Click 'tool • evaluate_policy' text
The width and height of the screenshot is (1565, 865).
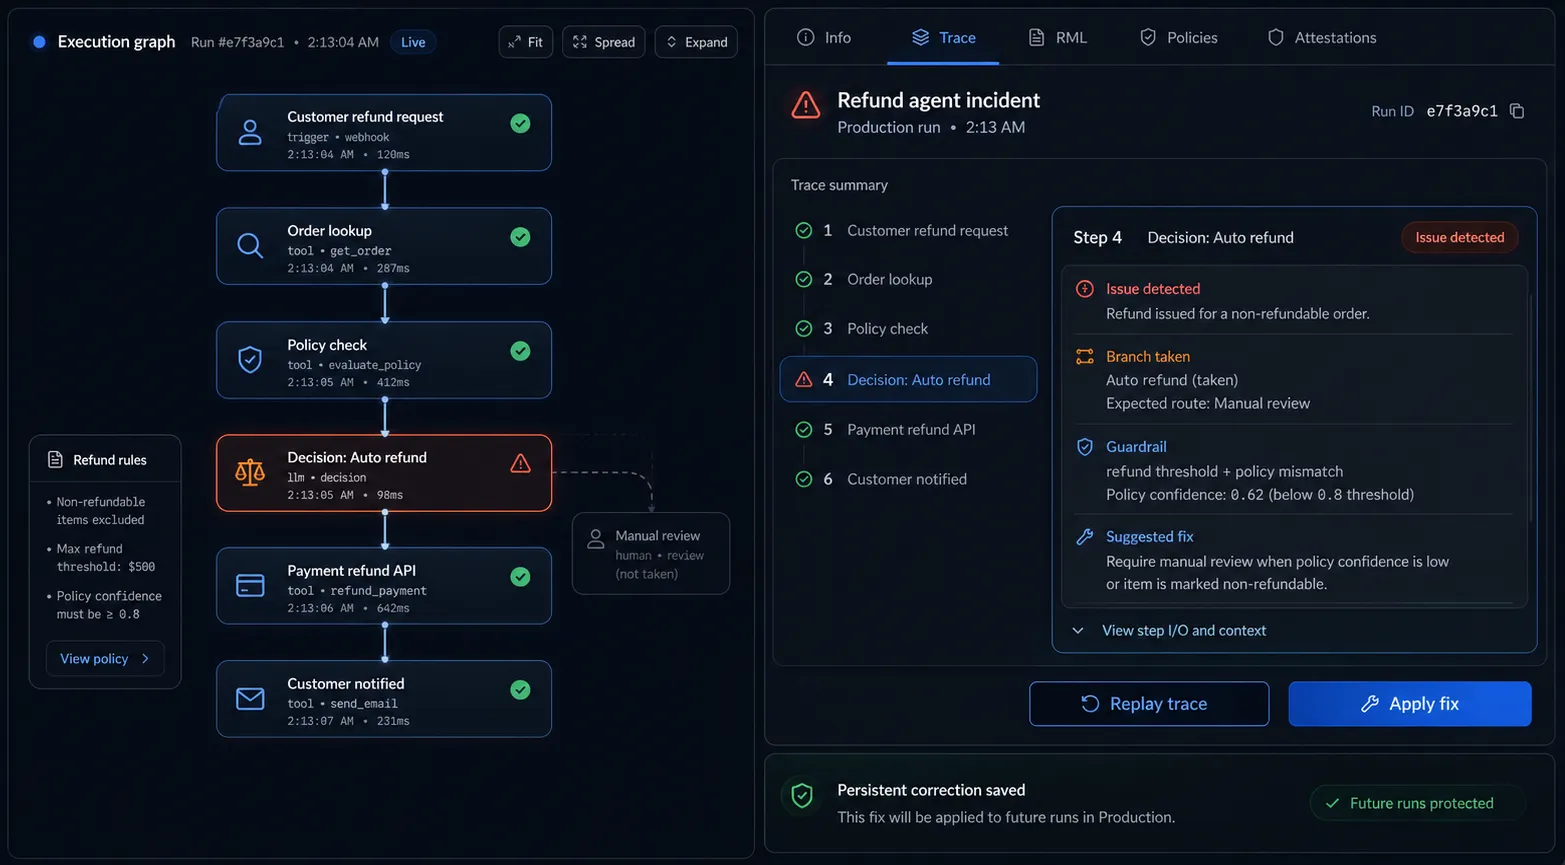354,365
